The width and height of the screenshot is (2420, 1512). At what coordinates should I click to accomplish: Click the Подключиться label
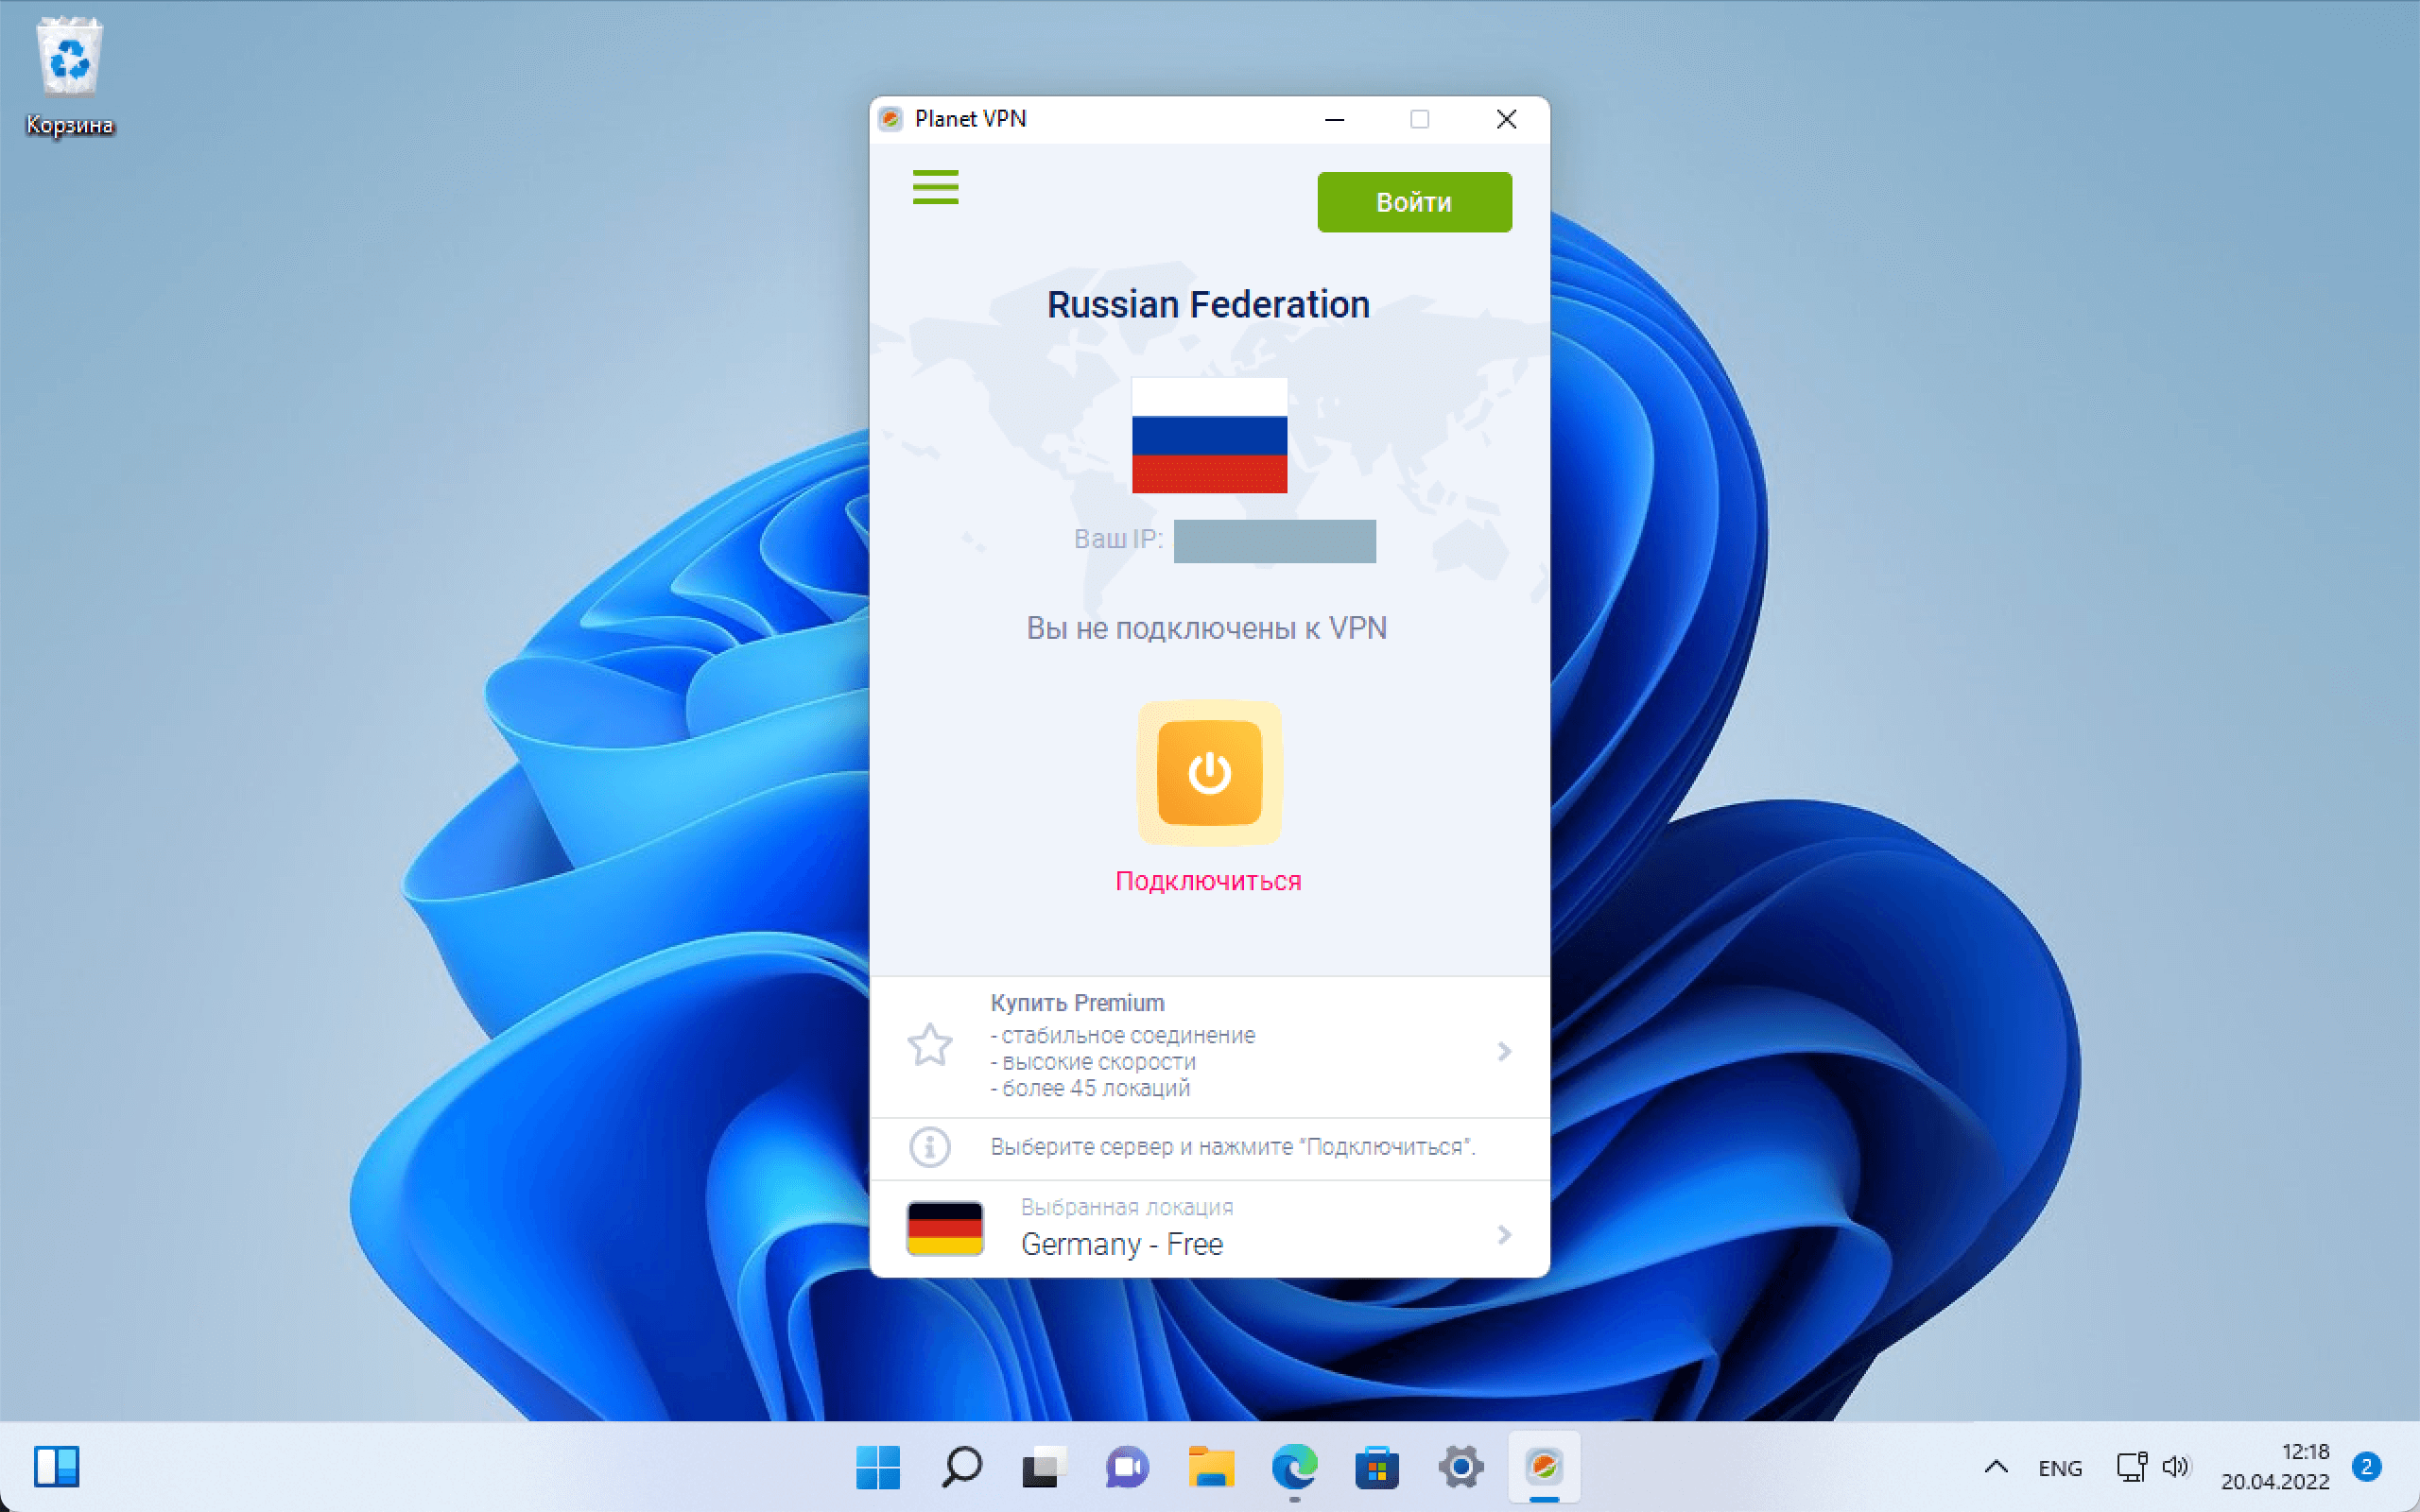coord(1208,881)
